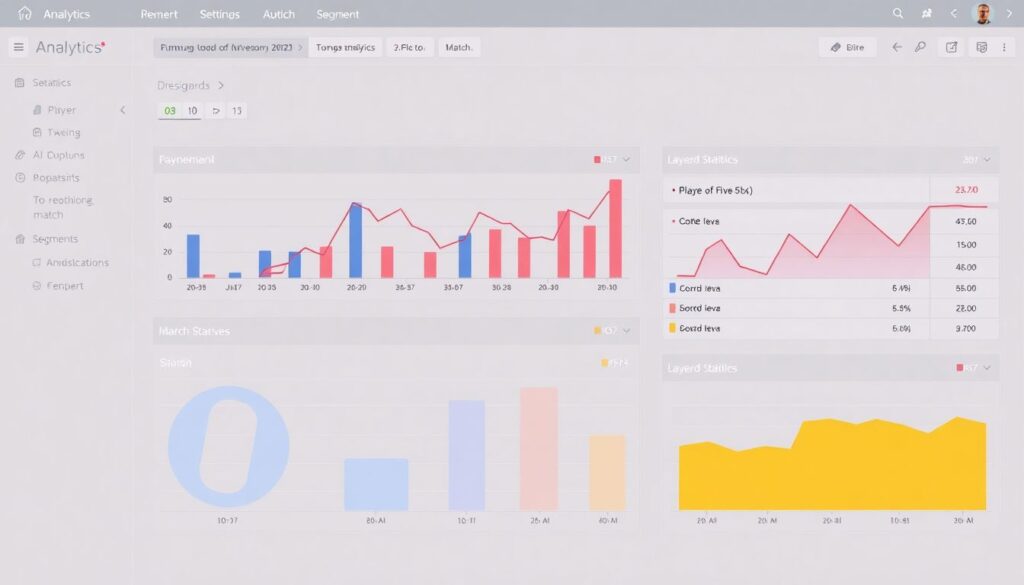This screenshot has width=1024, height=585.
Task: Open the hamburger menu next to Analytics
Action: click(18, 47)
